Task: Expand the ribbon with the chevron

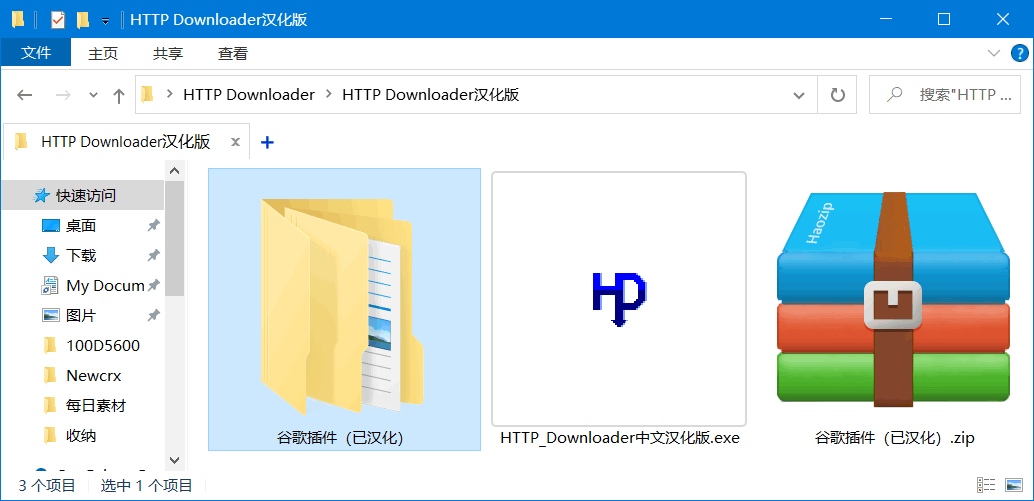Action: tap(993, 53)
